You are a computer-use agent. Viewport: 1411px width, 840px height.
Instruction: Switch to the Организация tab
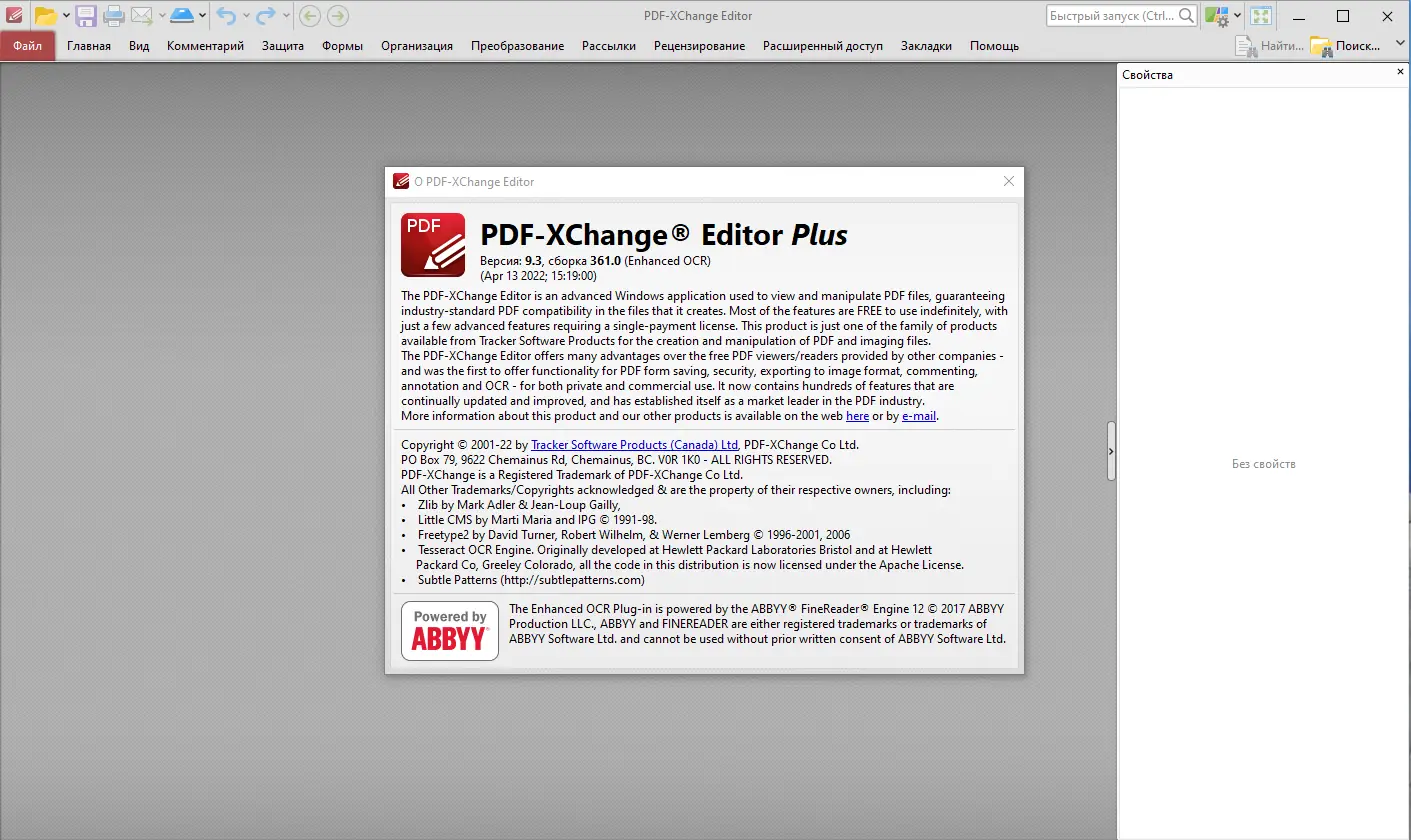[417, 46]
